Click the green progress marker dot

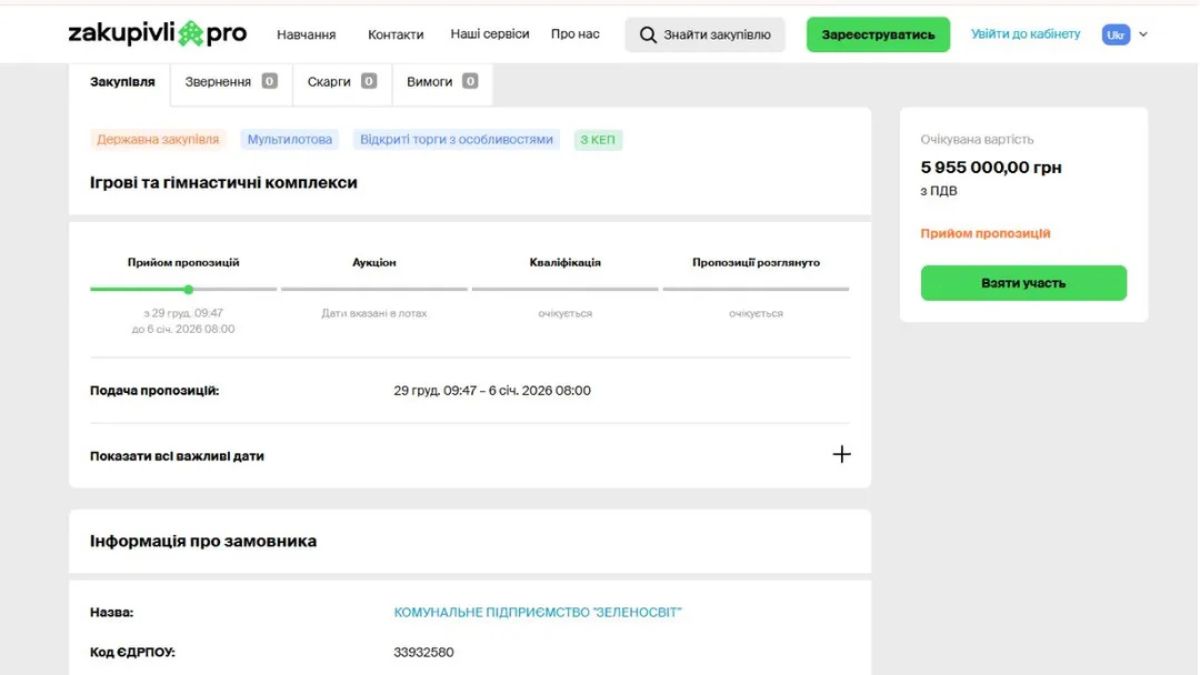click(x=188, y=289)
